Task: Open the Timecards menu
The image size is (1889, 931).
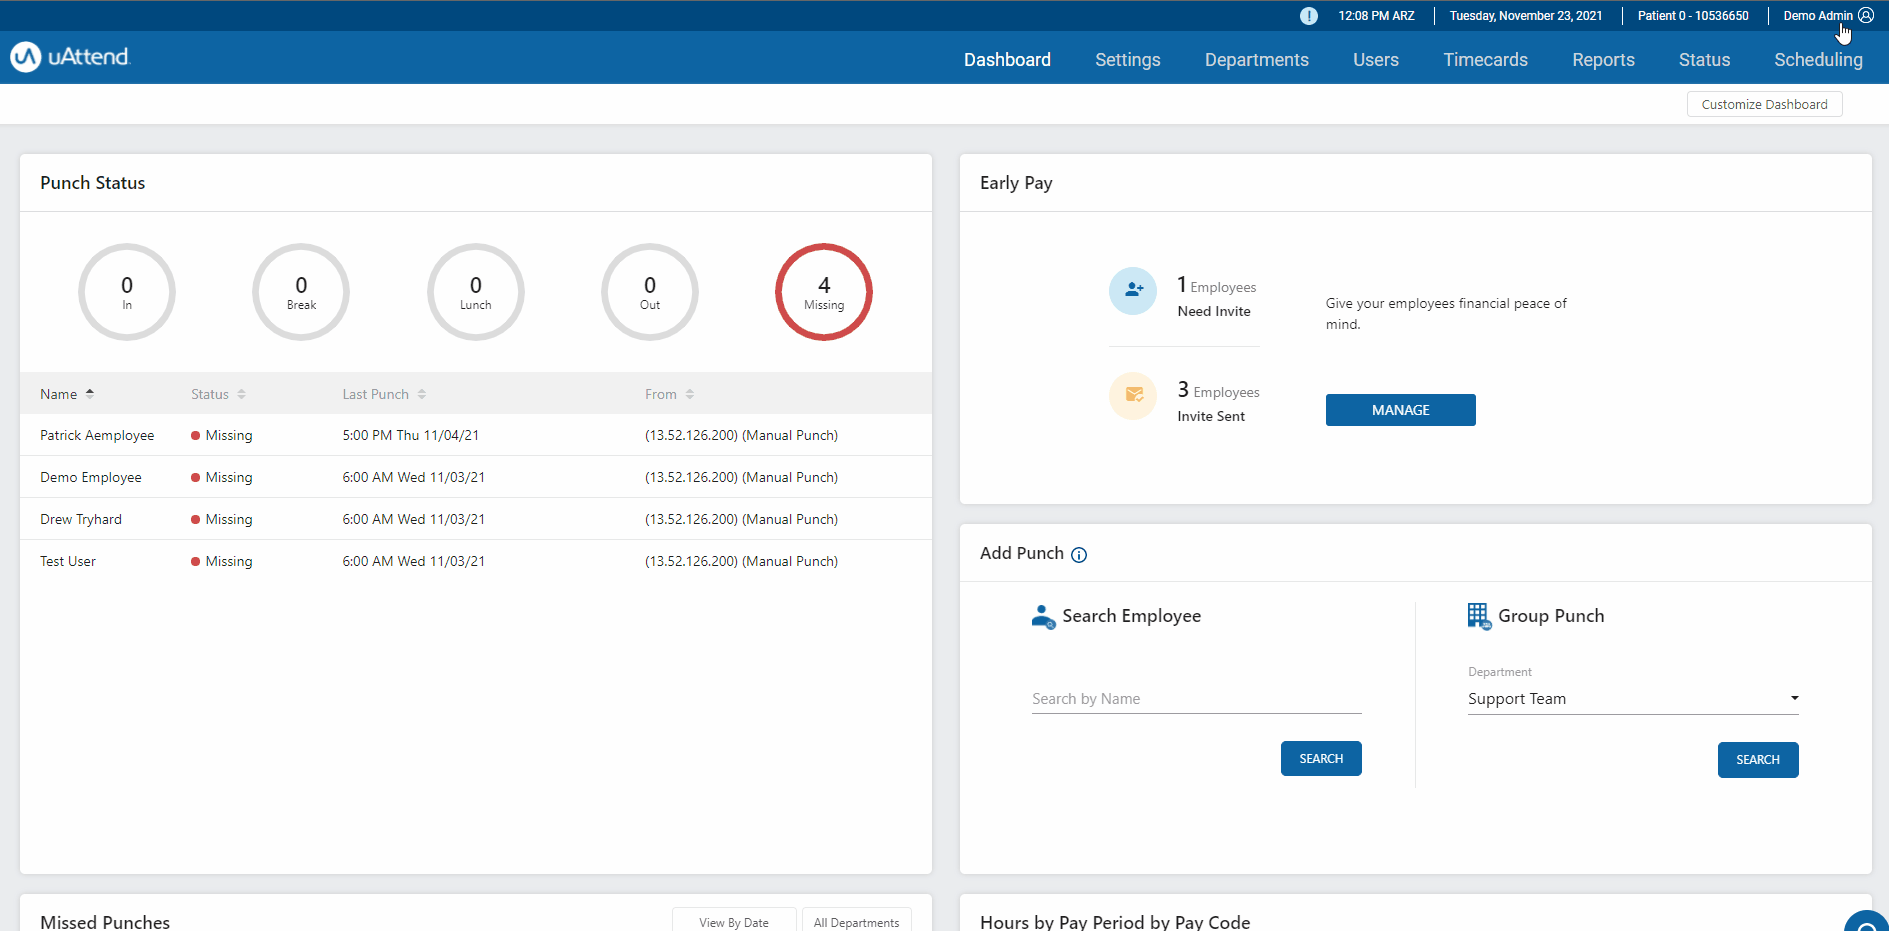Action: click(x=1485, y=60)
